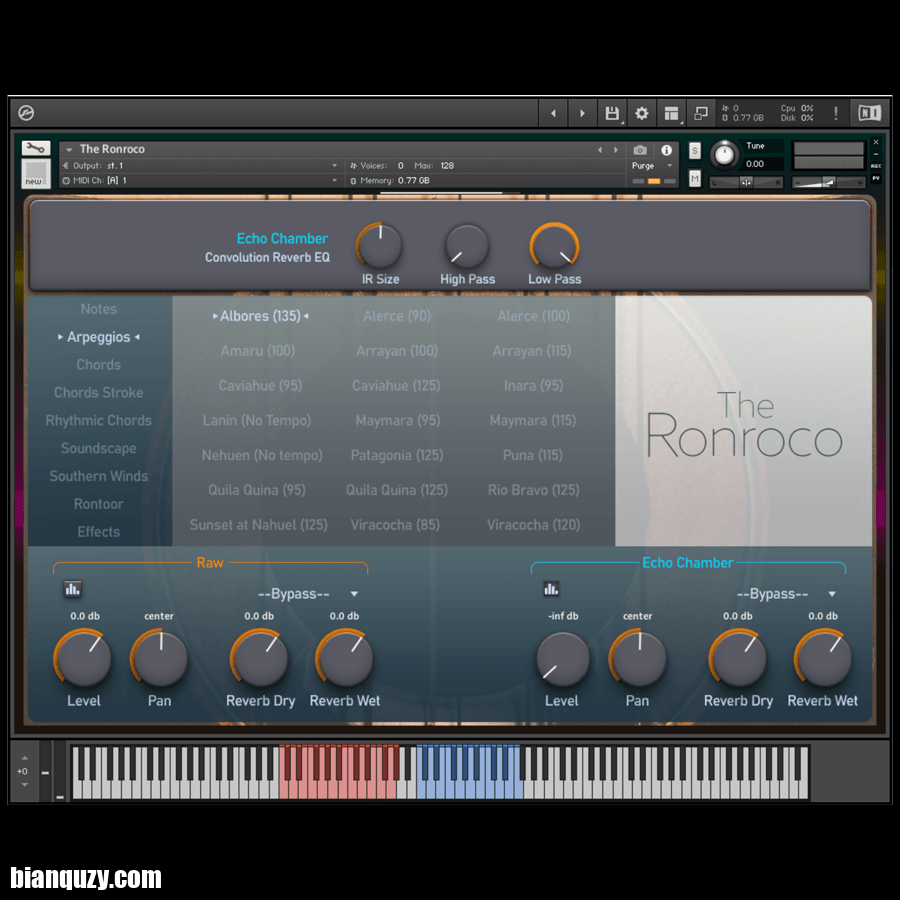Screen dimensions: 900x900
Task: Select the Effects category
Action: 99,532
